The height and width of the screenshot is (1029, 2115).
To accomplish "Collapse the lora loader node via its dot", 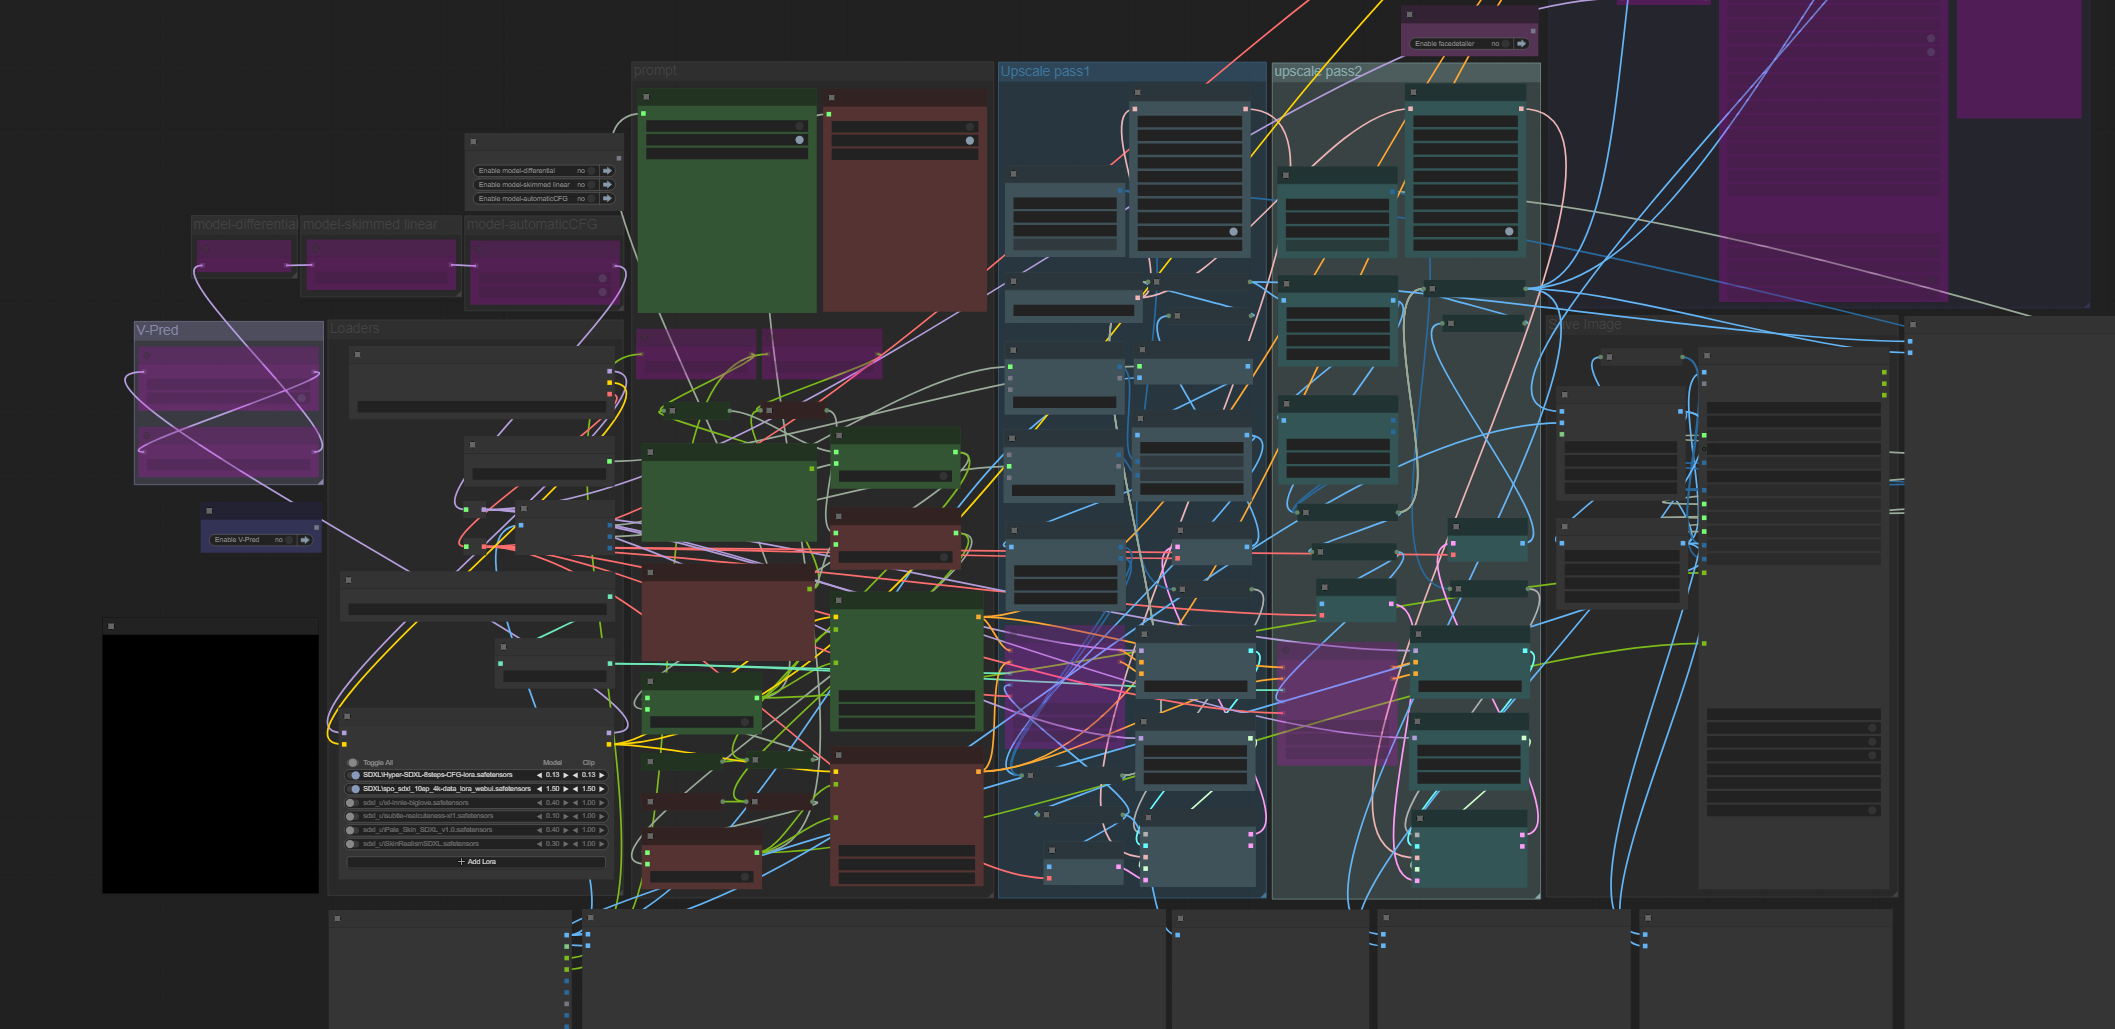I will pyautogui.click(x=347, y=716).
